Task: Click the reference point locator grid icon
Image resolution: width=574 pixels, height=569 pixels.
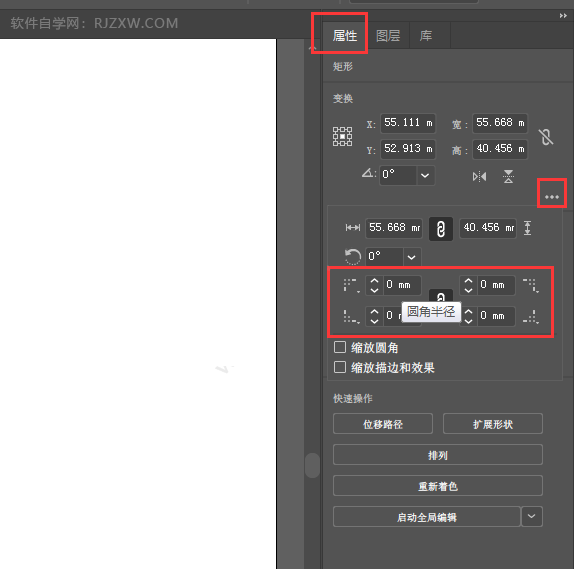Action: coord(342,137)
